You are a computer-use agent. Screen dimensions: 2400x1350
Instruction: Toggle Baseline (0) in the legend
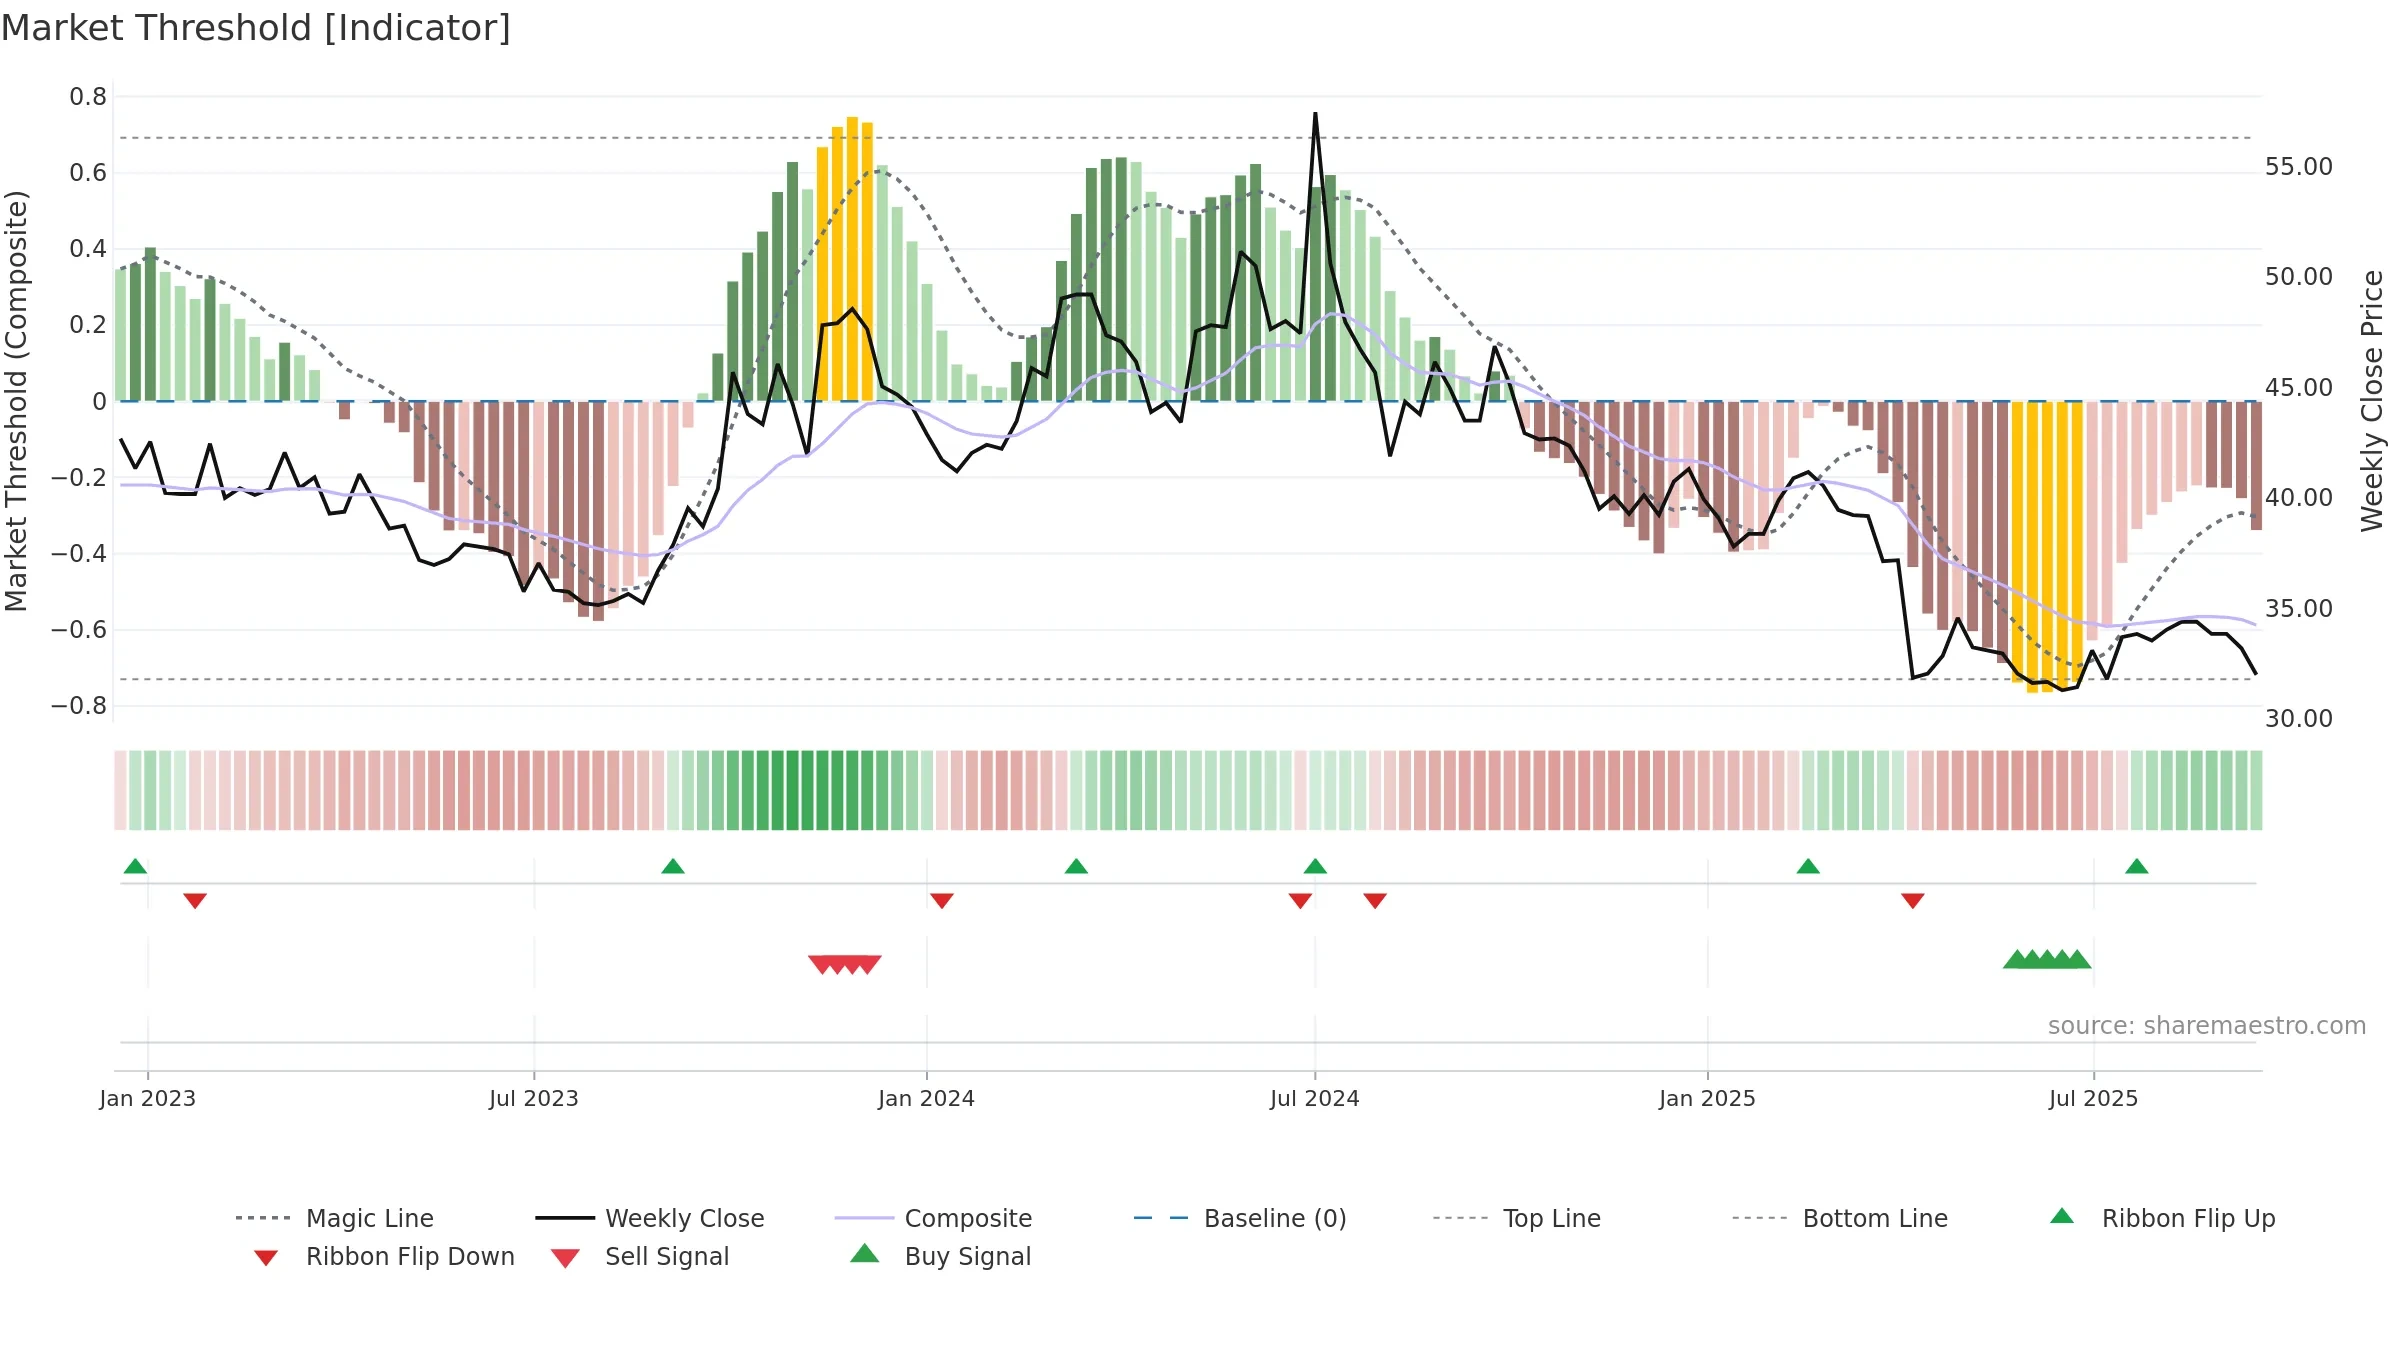(x=1240, y=1218)
